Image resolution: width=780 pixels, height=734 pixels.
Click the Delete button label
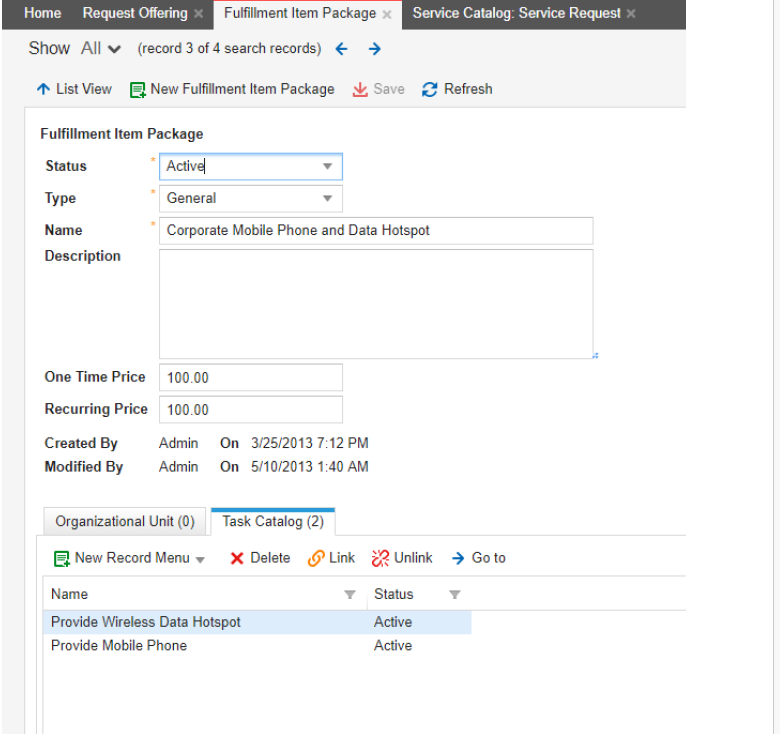click(270, 558)
